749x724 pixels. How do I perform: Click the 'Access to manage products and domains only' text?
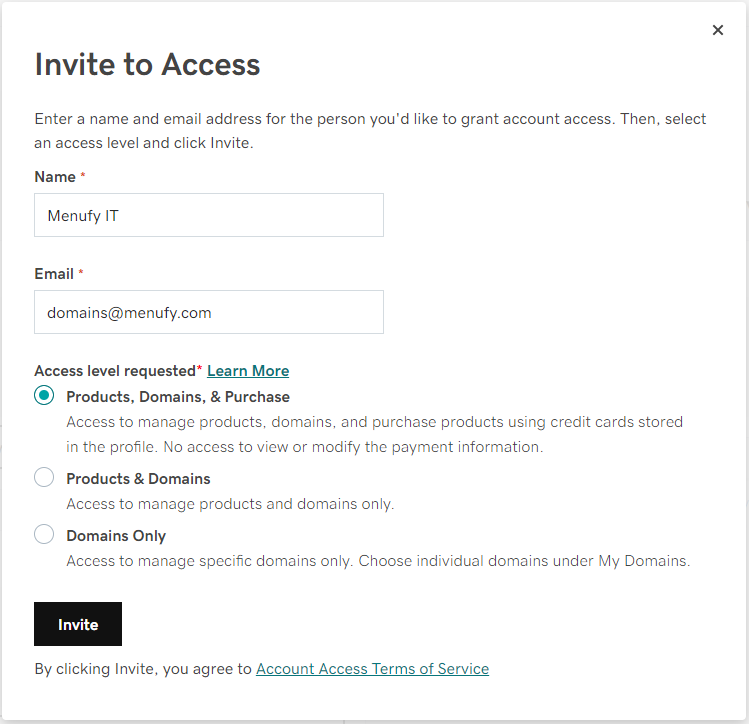click(x=230, y=504)
